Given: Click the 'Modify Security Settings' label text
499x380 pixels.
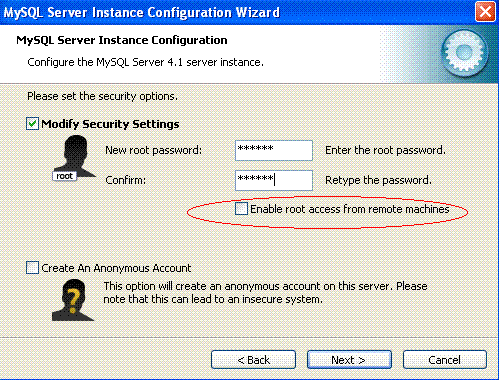Looking at the screenshot, I should [x=110, y=124].
